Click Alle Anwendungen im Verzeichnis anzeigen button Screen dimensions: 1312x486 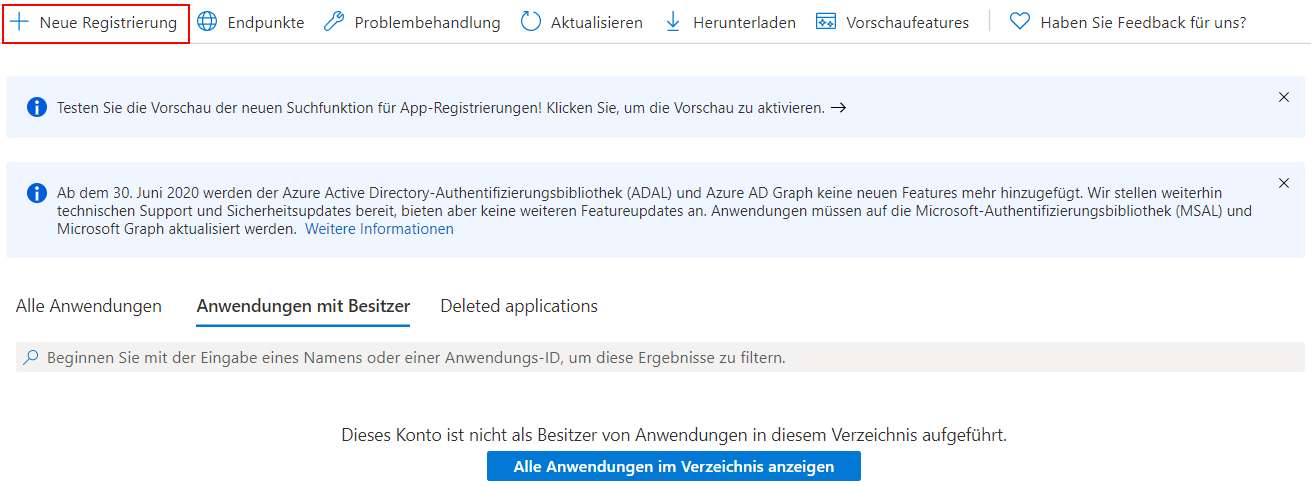(674, 467)
